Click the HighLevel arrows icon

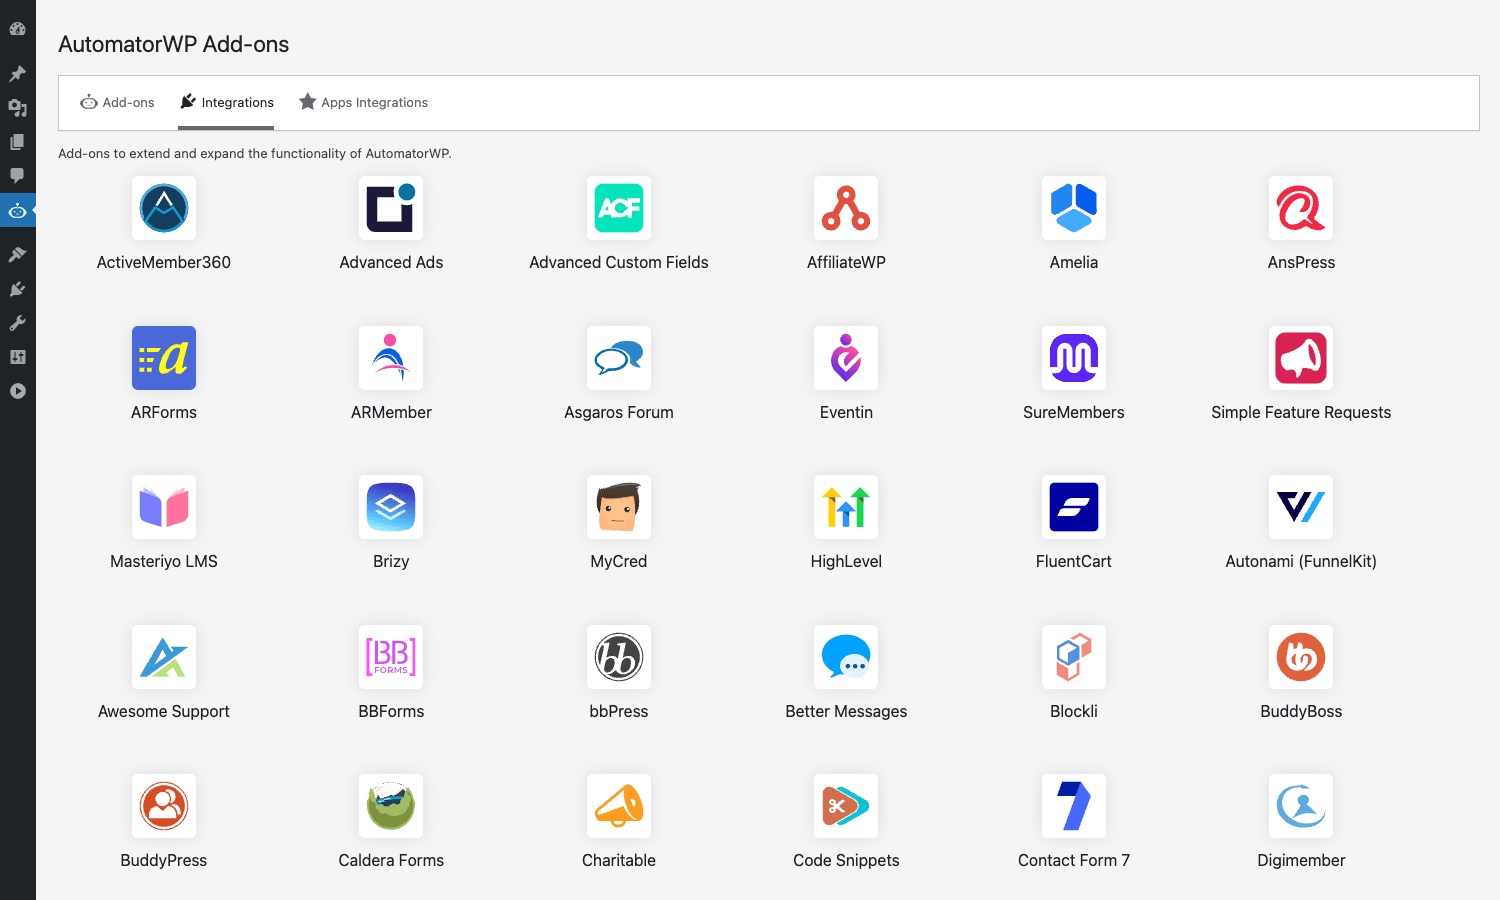click(x=846, y=507)
